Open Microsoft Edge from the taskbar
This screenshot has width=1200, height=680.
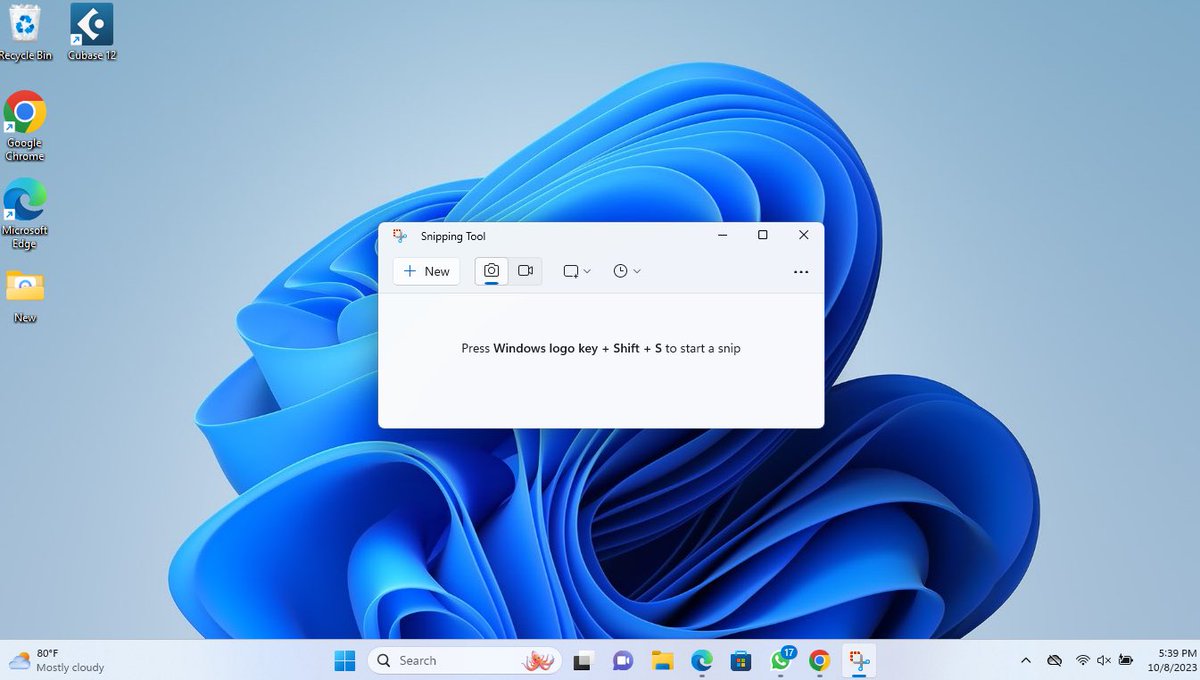click(x=701, y=660)
